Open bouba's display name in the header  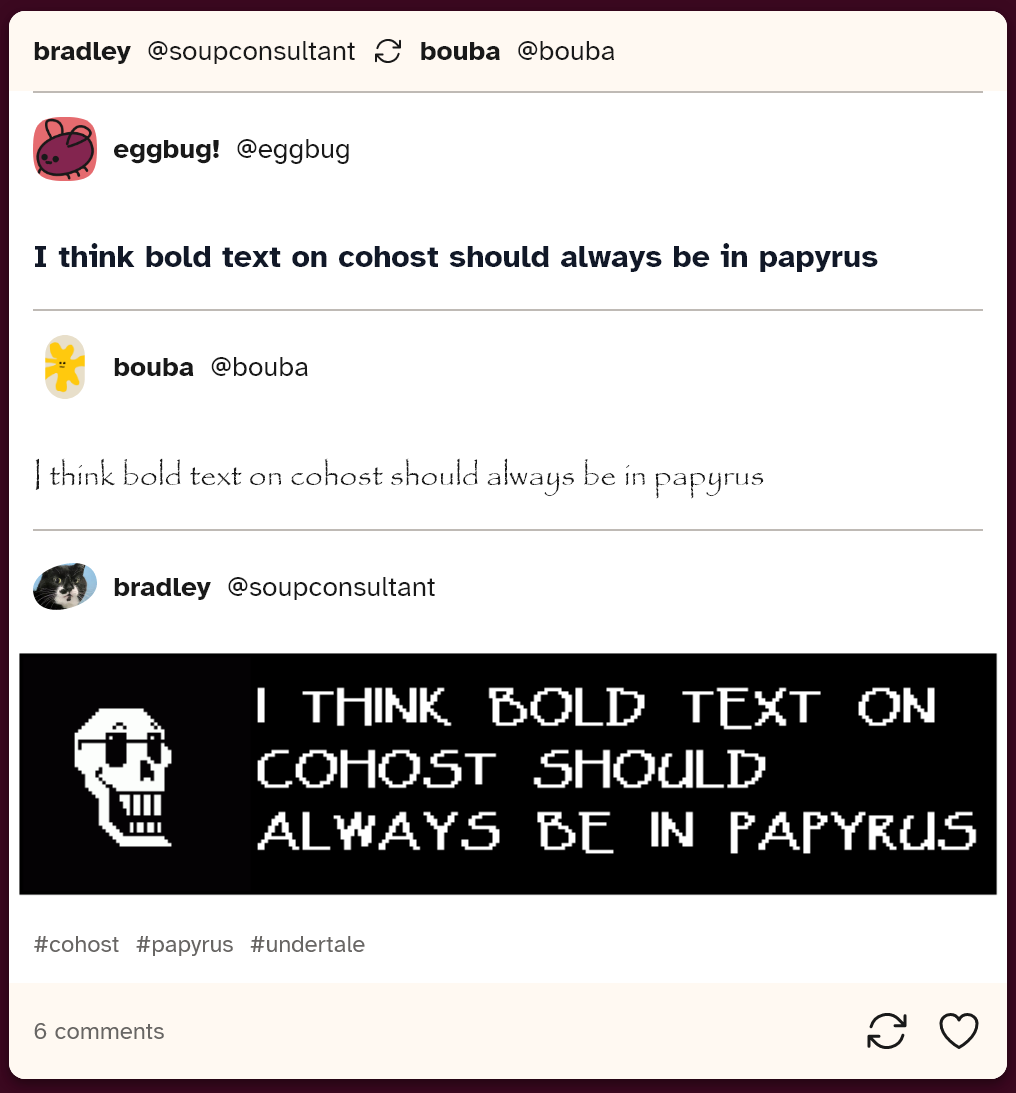[460, 52]
